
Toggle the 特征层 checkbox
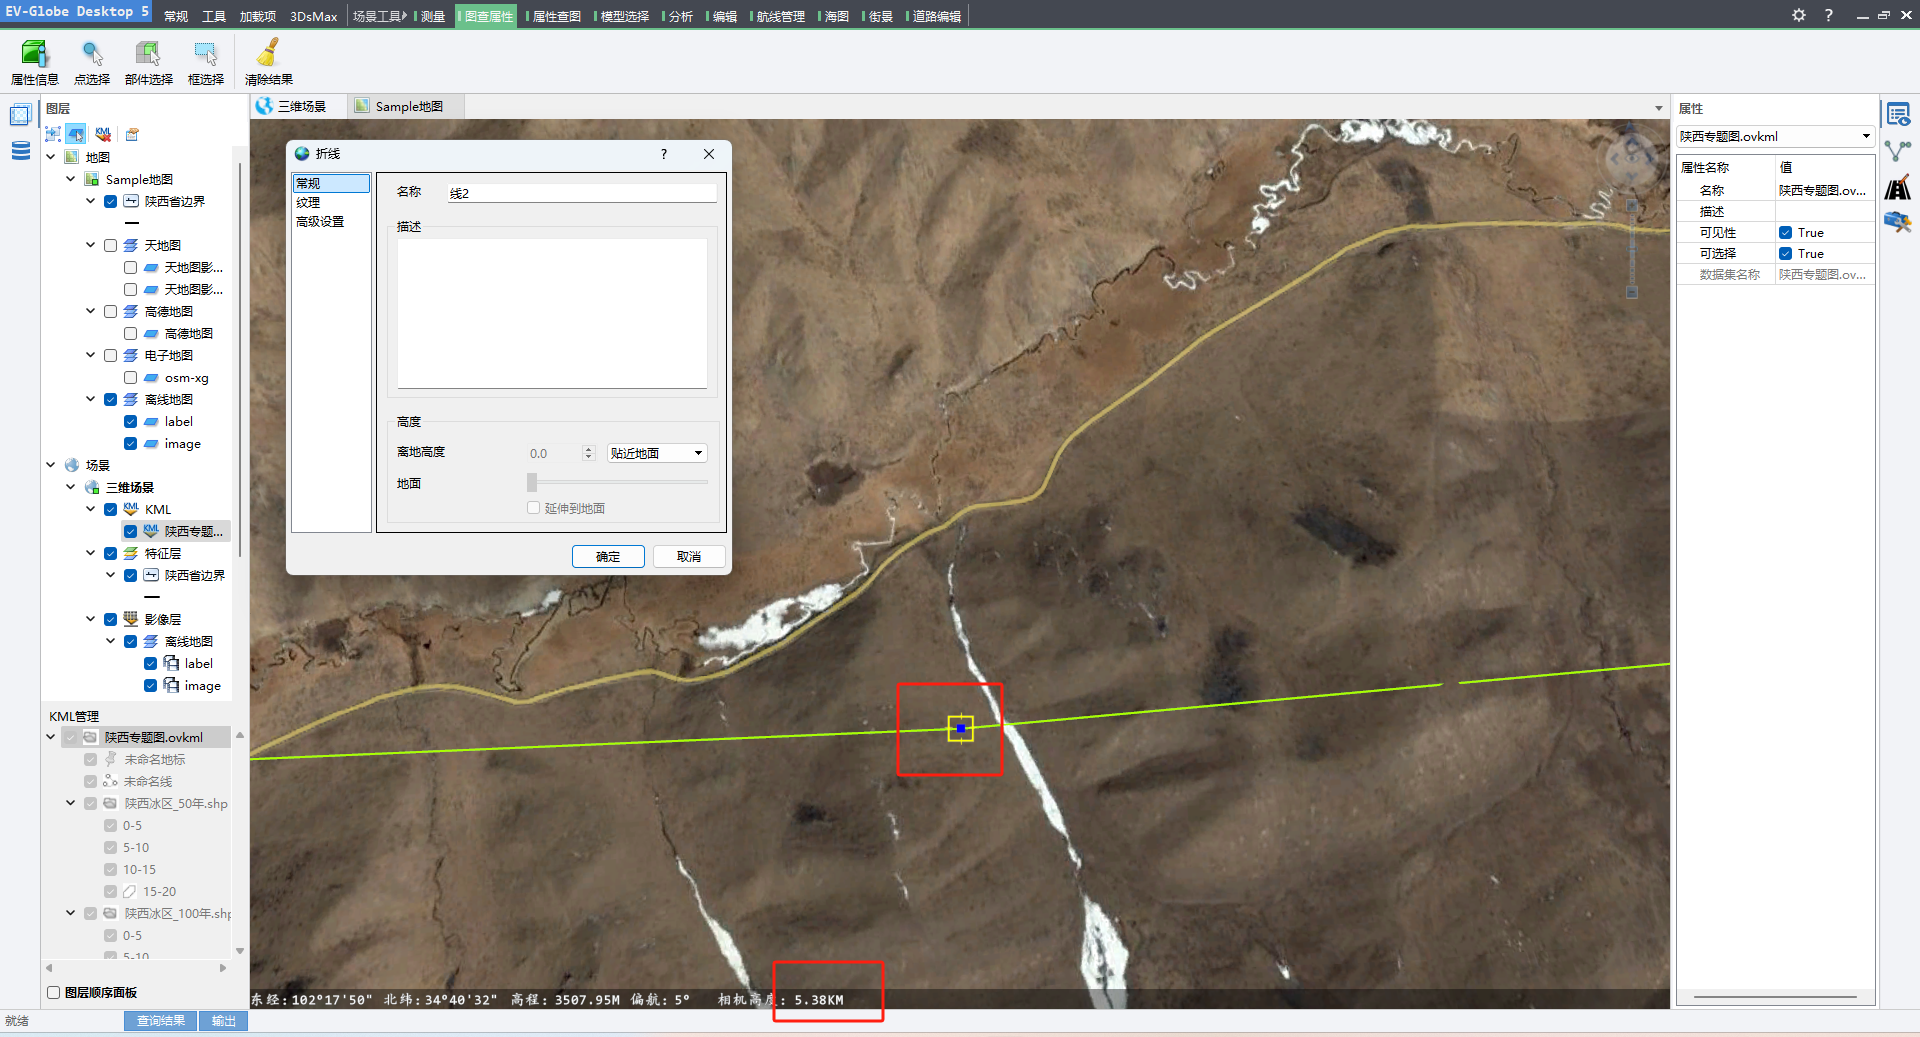[x=111, y=553]
